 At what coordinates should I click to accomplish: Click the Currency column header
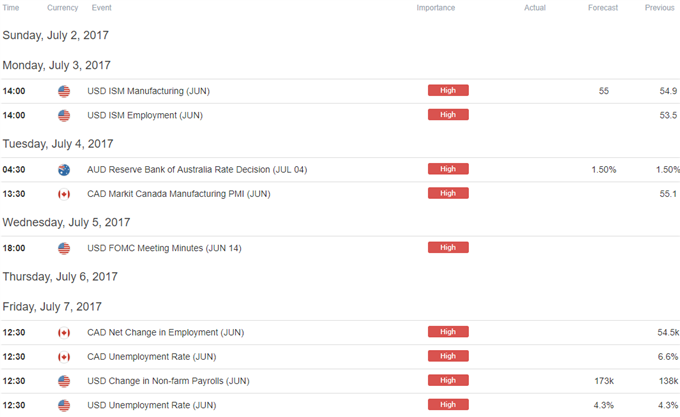(62, 8)
